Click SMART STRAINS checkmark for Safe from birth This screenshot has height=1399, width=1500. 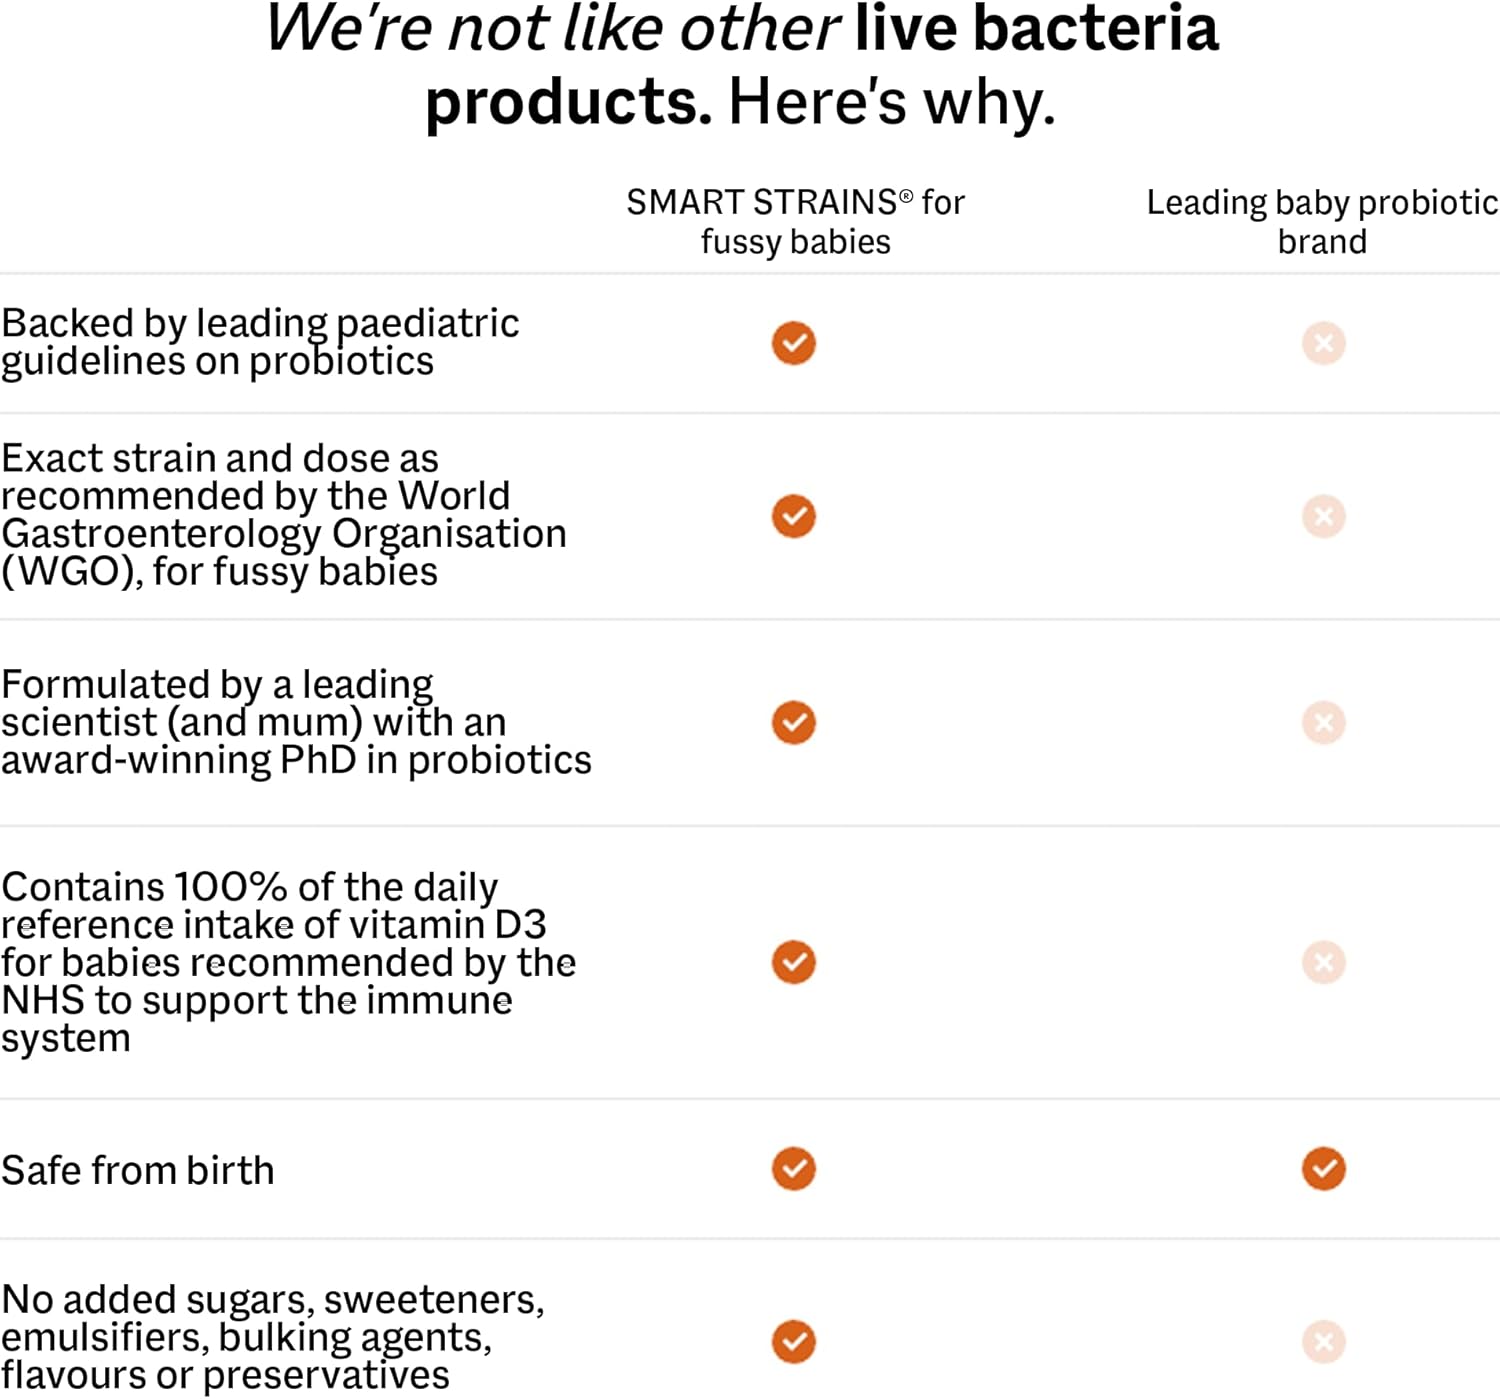coord(794,1168)
